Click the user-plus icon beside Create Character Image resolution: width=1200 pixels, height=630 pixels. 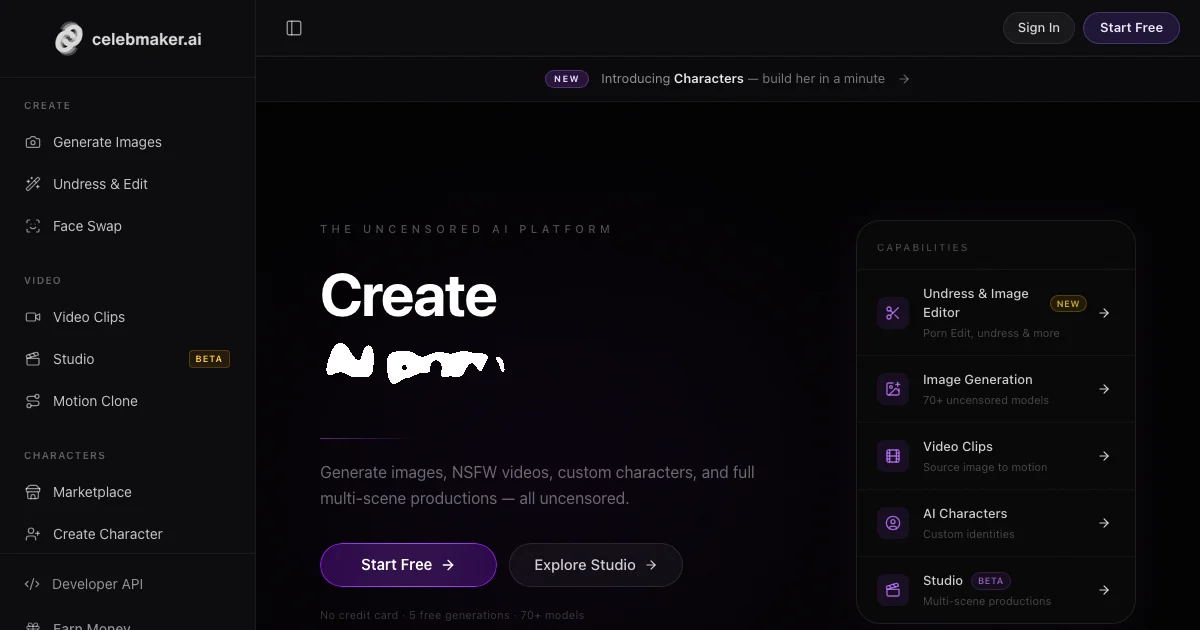pyautogui.click(x=33, y=534)
